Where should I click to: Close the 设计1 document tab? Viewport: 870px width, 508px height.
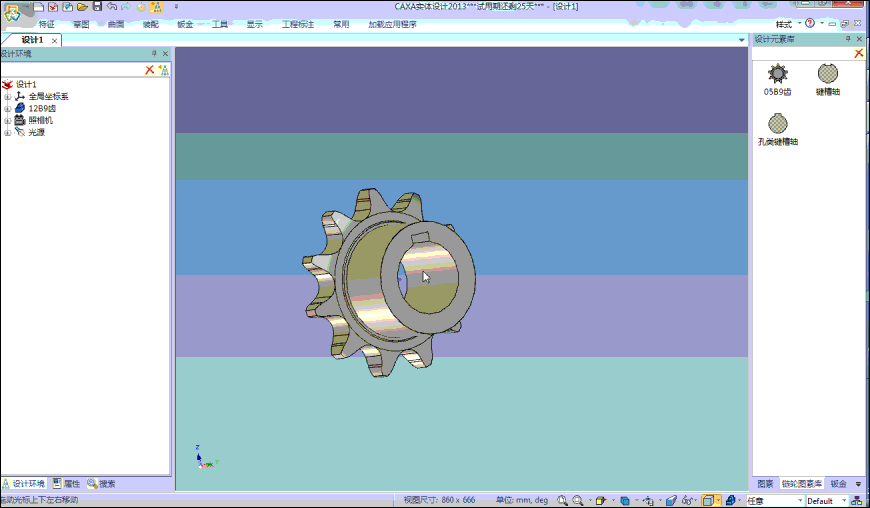click(x=54, y=40)
